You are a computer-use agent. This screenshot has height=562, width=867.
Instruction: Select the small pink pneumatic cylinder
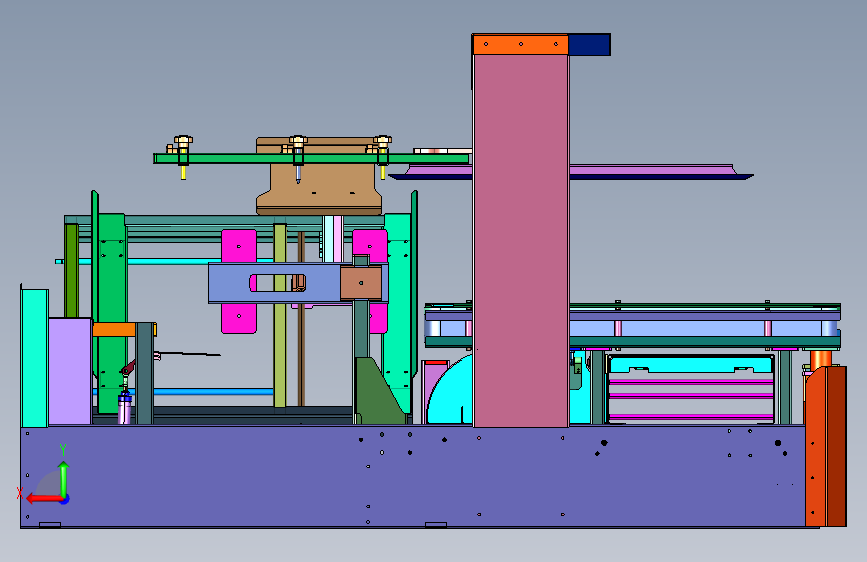tap(125, 408)
